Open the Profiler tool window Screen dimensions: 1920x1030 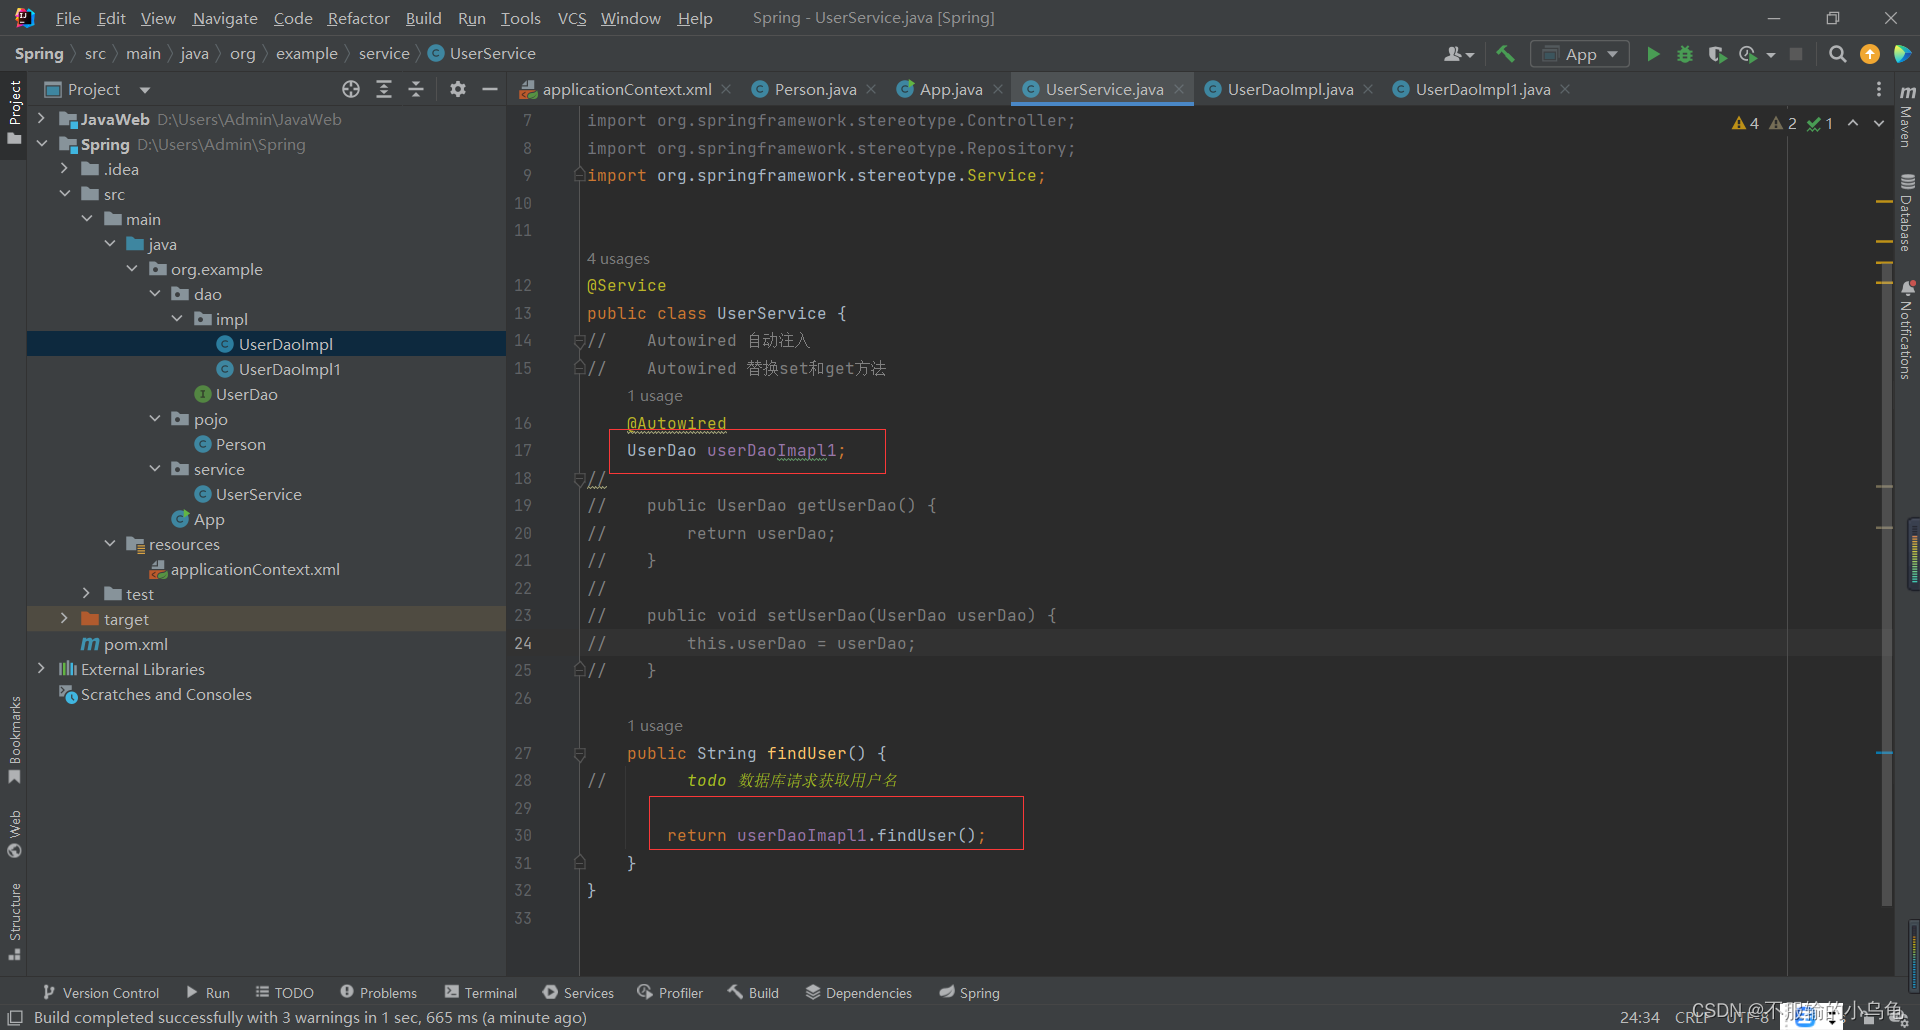pos(670,993)
